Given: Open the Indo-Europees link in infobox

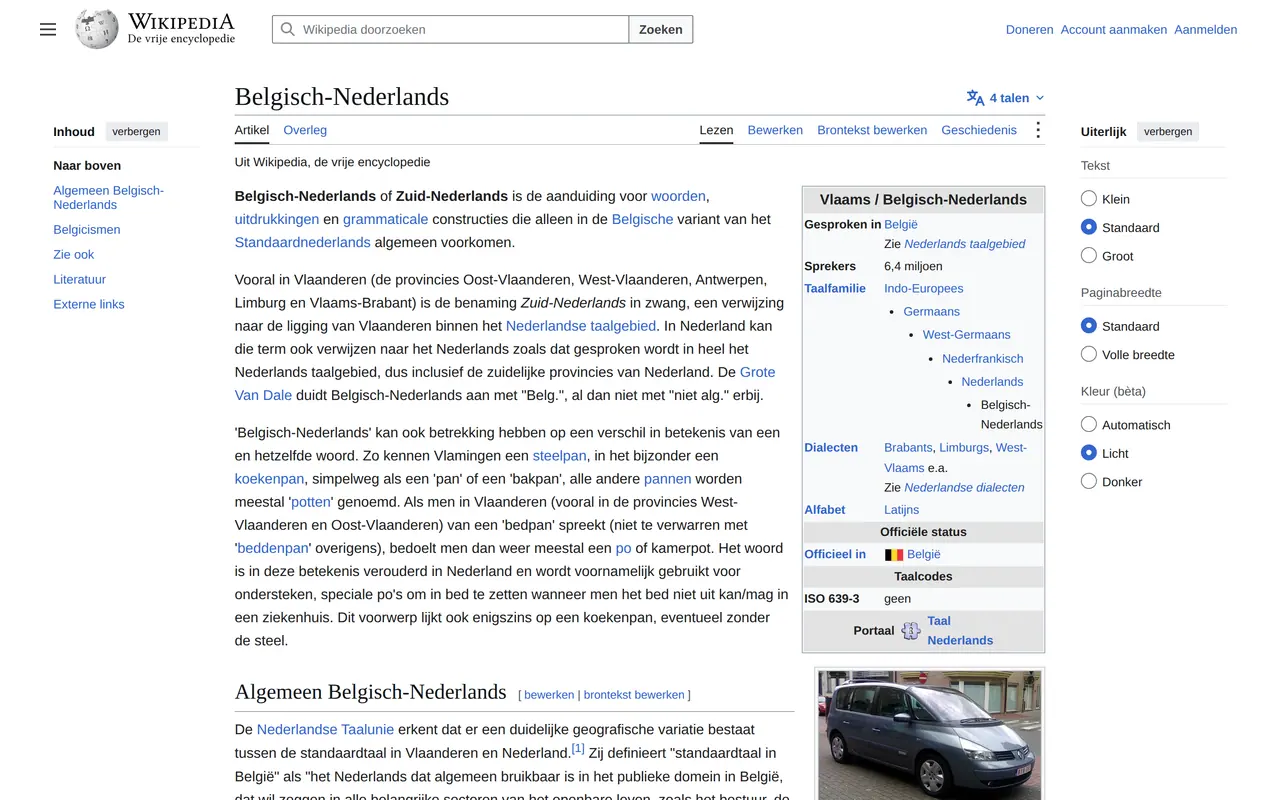Looking at the screenshot, I should pyautogui.click(x=924, y=288).
